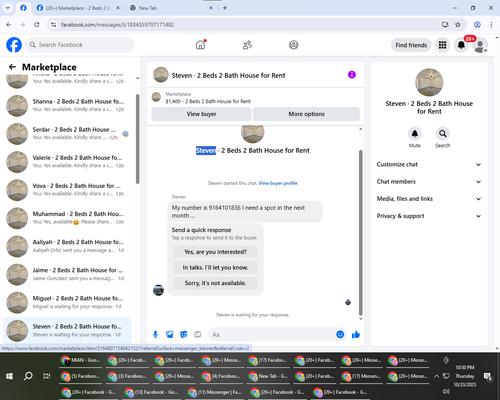Open Muhammad conversation in list

(67, 218)
